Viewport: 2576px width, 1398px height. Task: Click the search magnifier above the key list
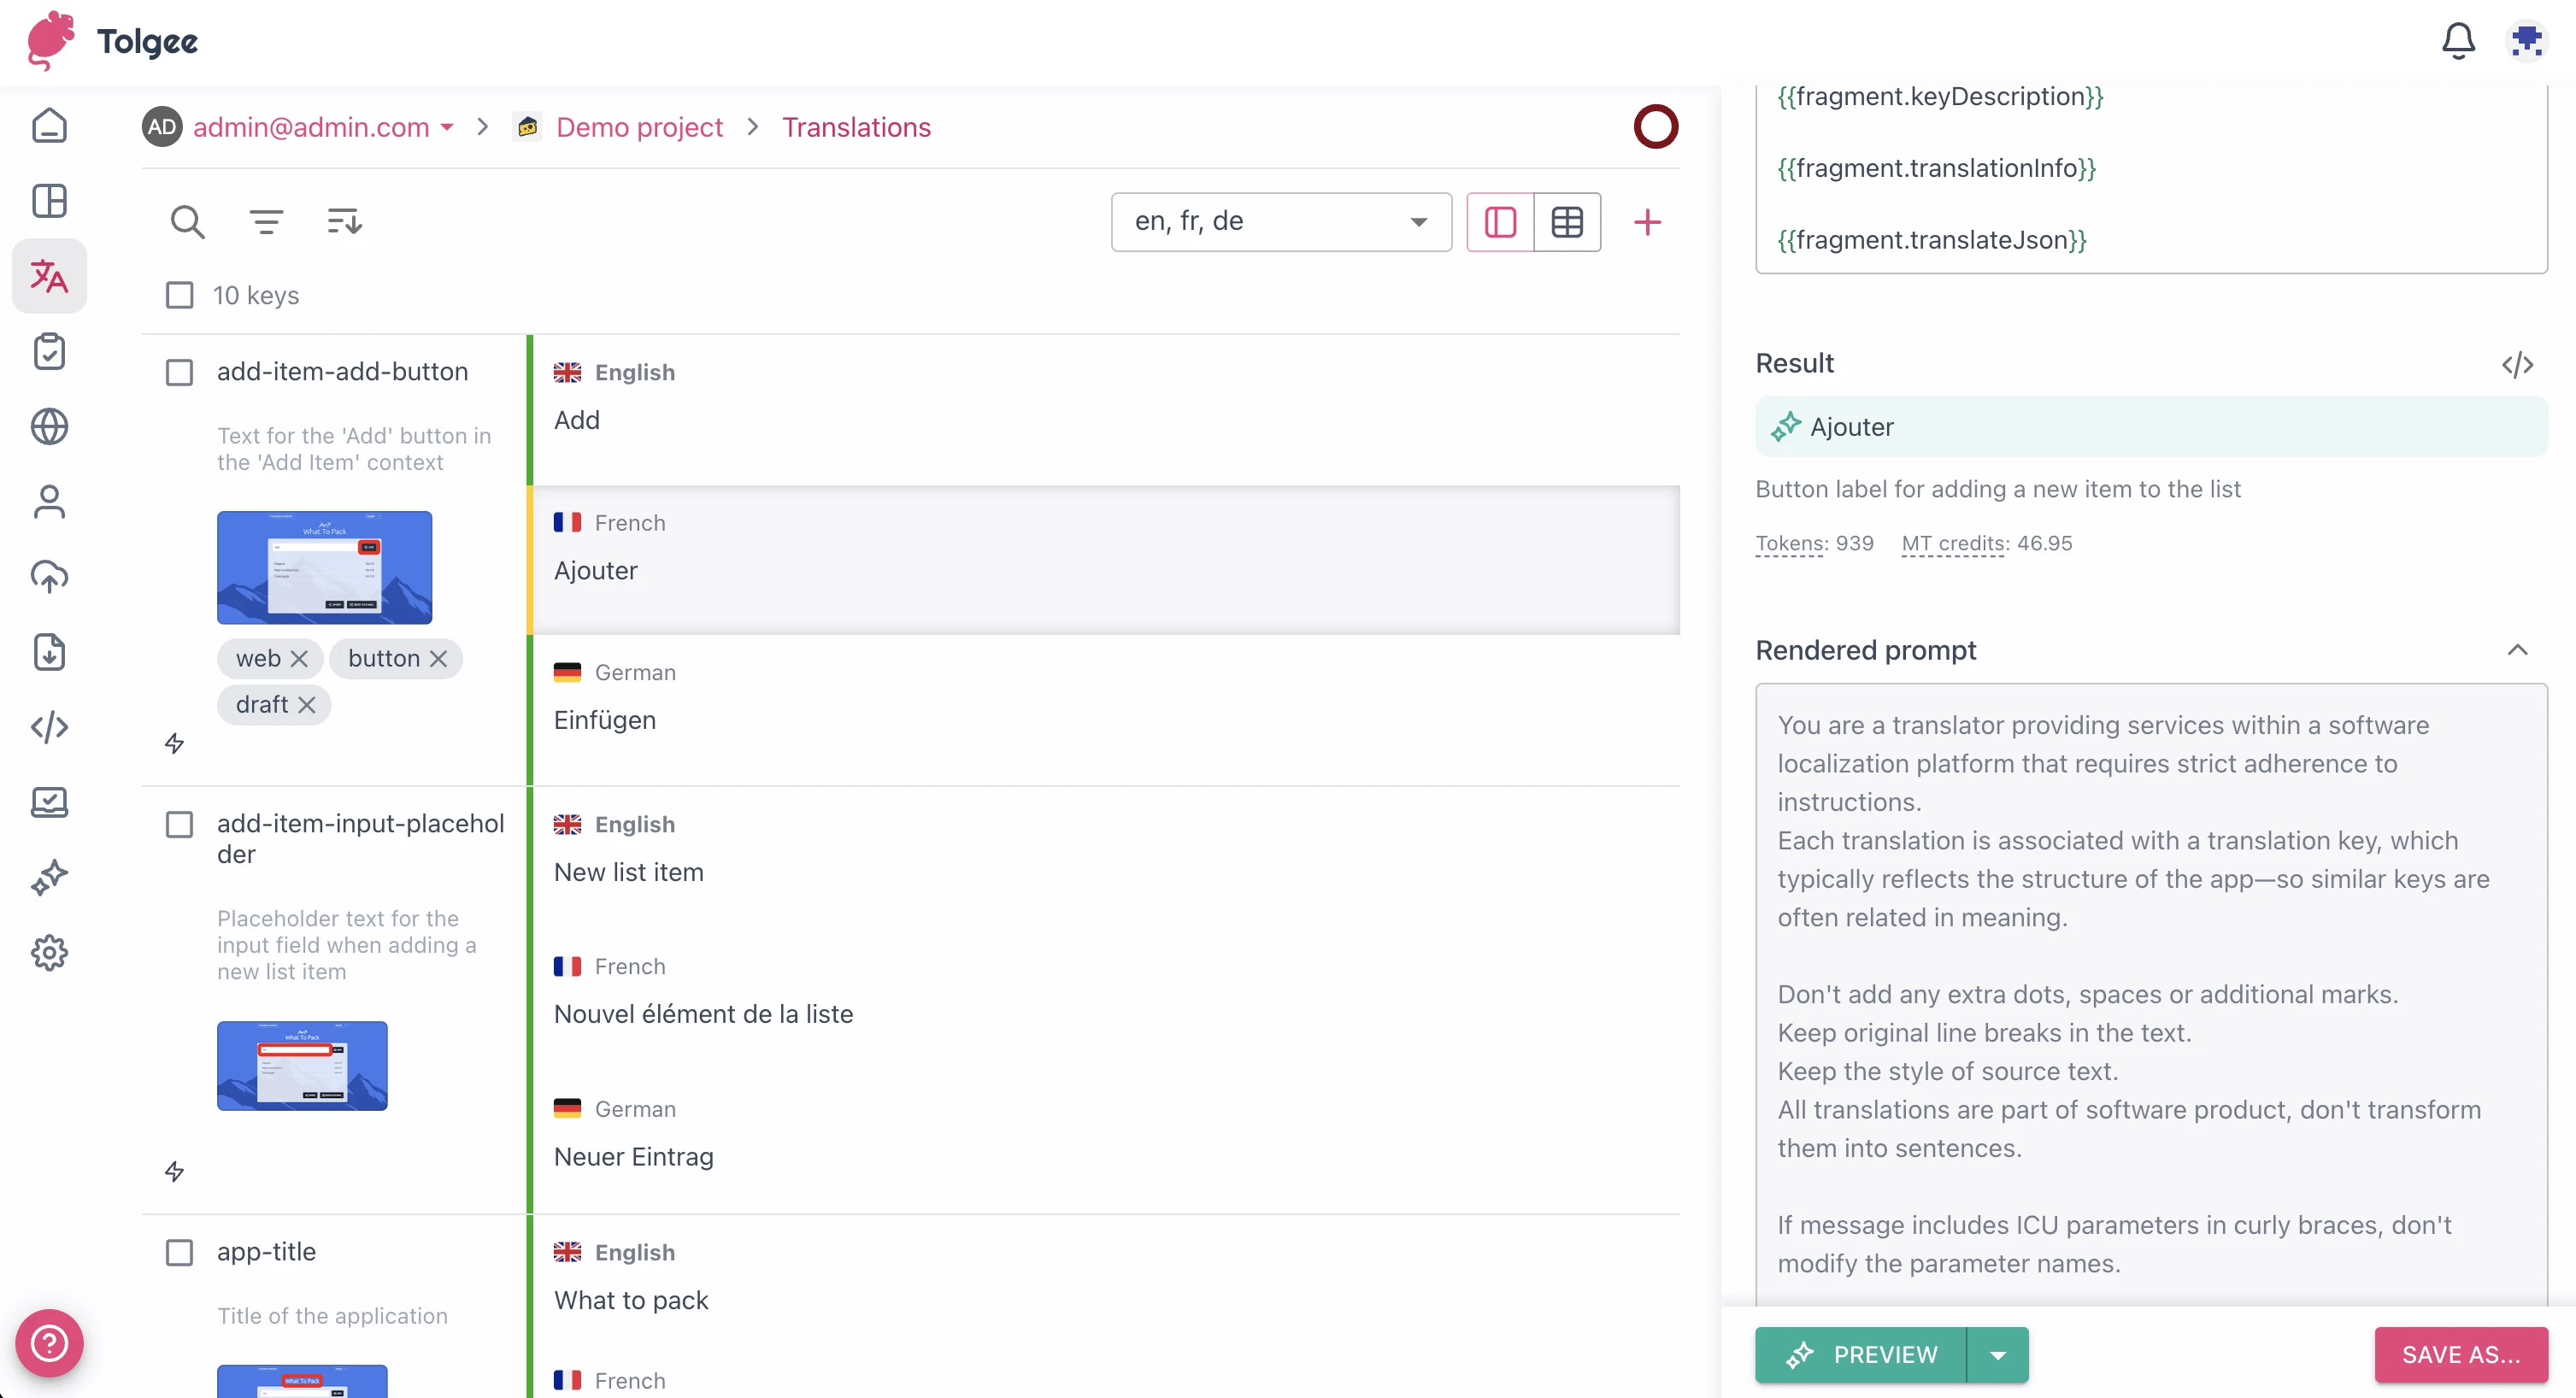pos(188,222)
